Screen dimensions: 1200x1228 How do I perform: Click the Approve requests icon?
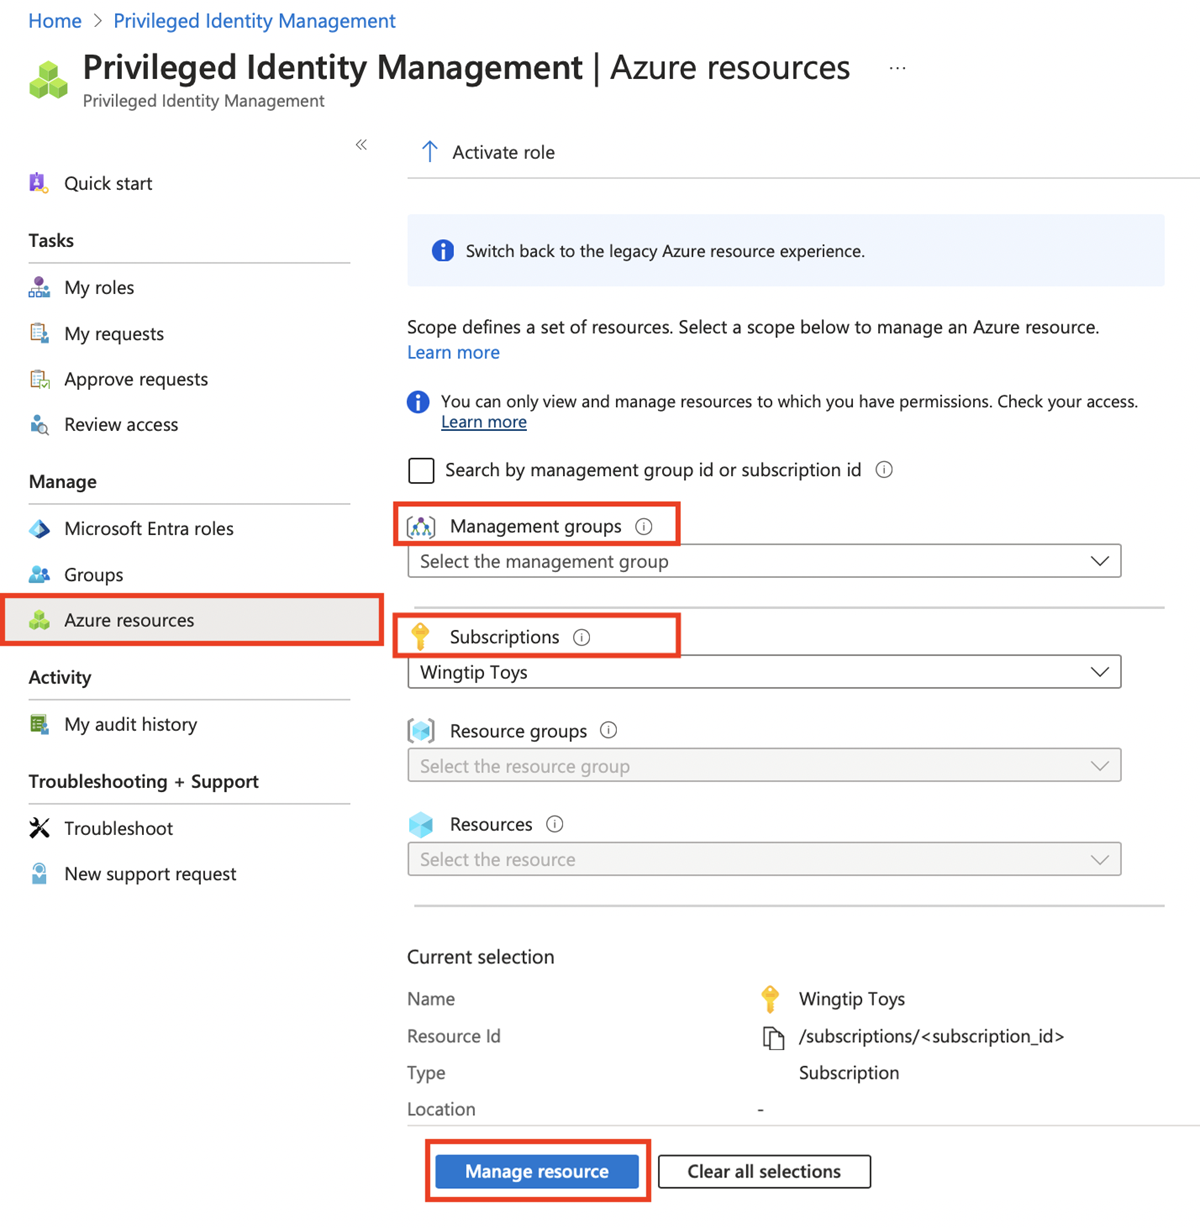(39, 380)
